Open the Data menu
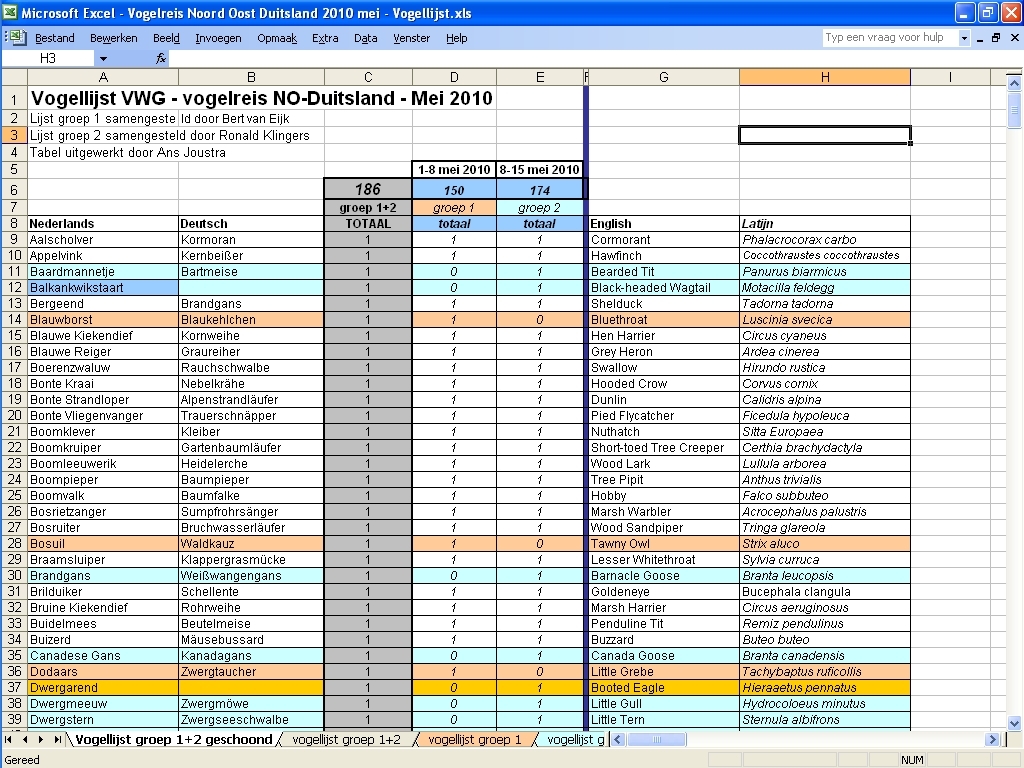 [366, 39]
